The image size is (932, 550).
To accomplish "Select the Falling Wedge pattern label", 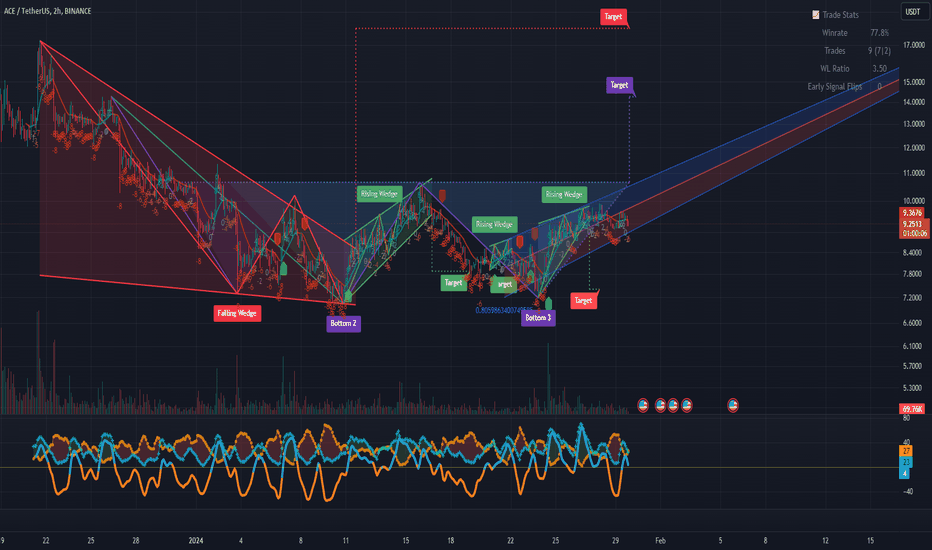I will point(237,313).
